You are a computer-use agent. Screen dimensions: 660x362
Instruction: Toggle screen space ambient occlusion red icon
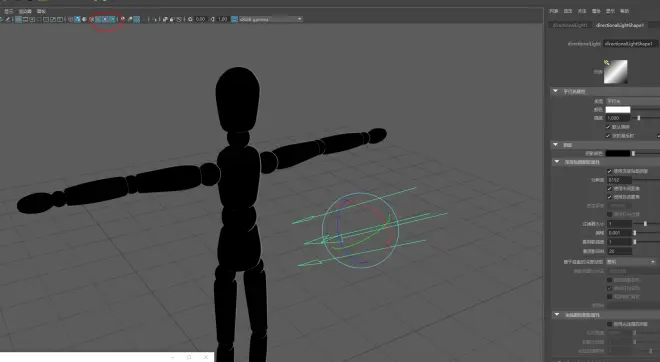122,19
